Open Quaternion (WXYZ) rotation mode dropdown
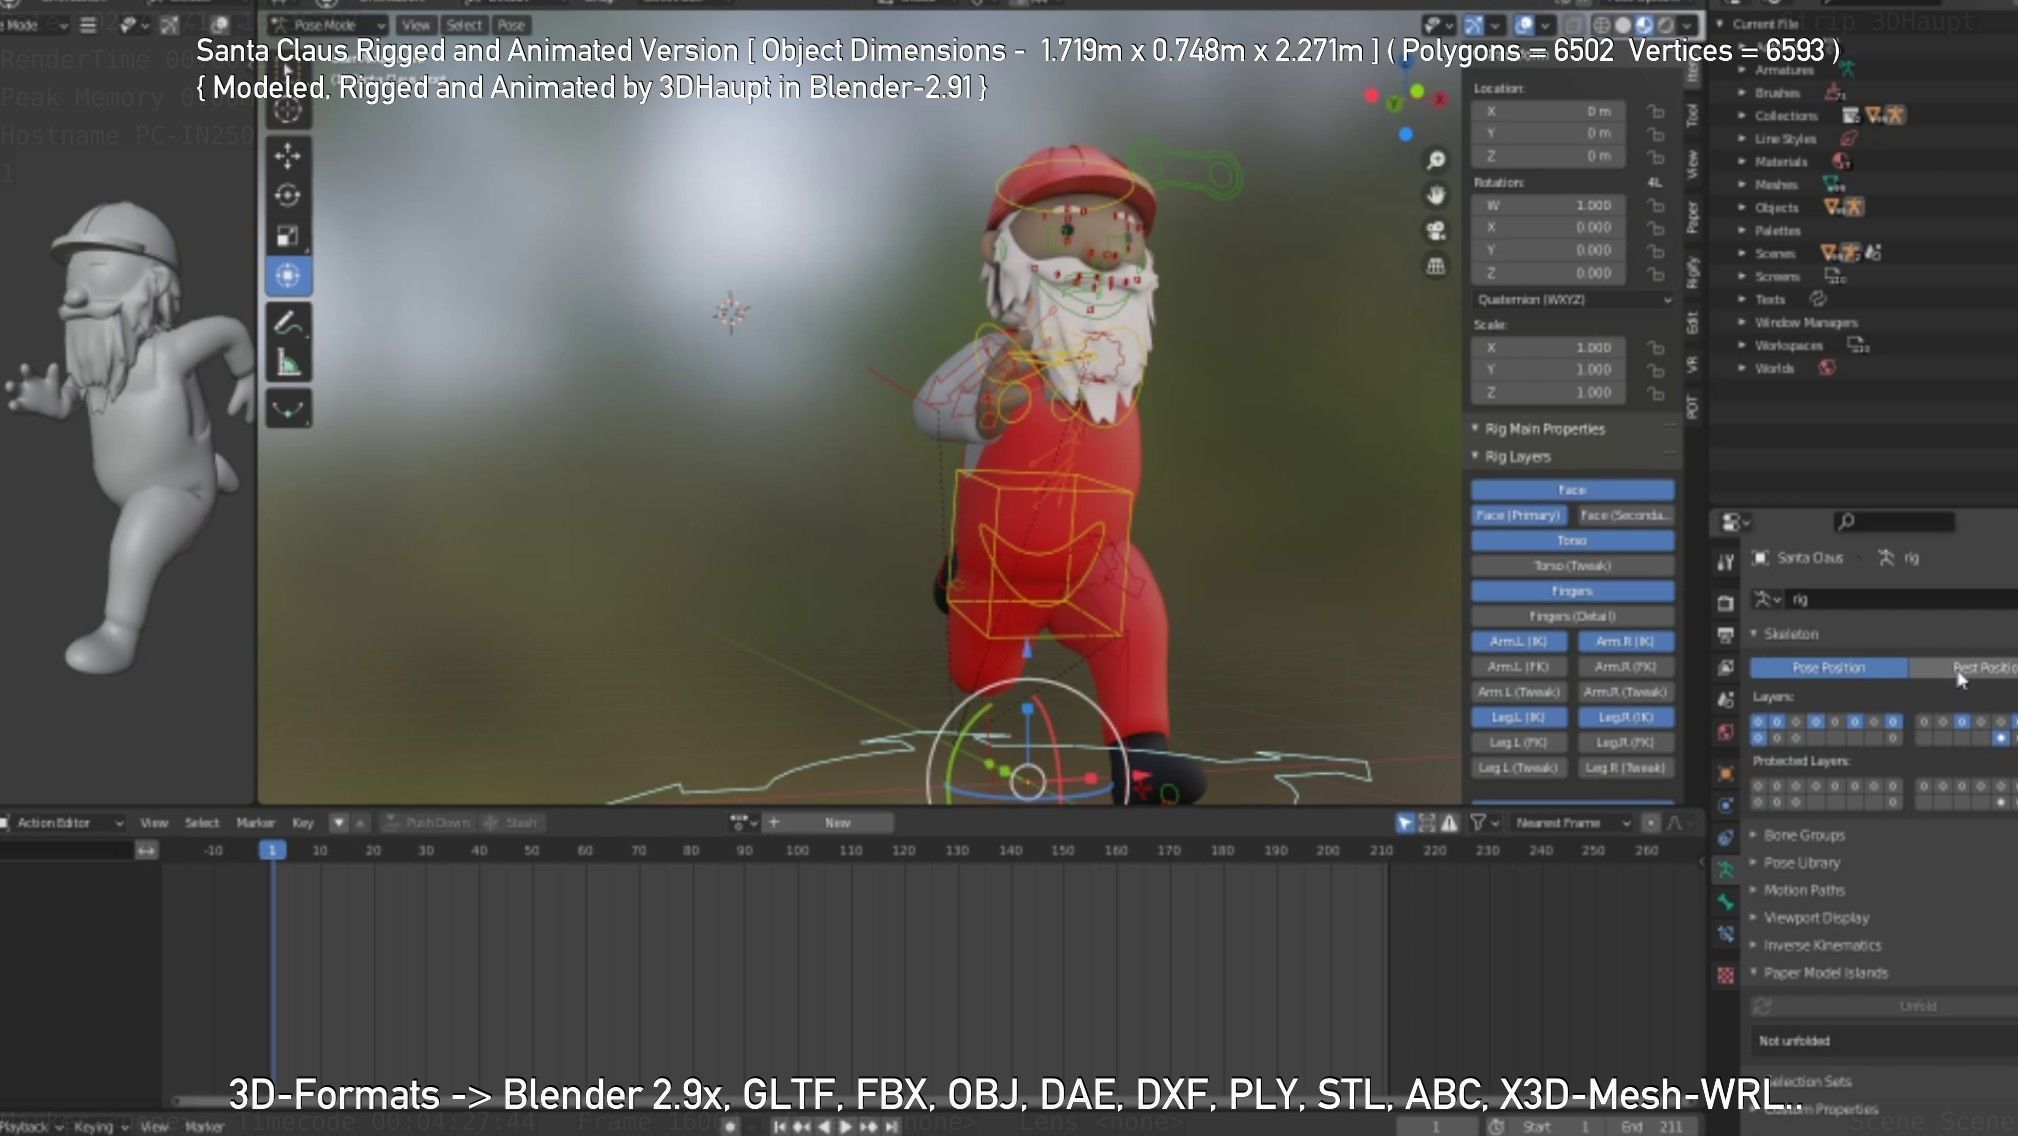The height and width of the screenshot is (1136, 2018). tap(1573, 300)
